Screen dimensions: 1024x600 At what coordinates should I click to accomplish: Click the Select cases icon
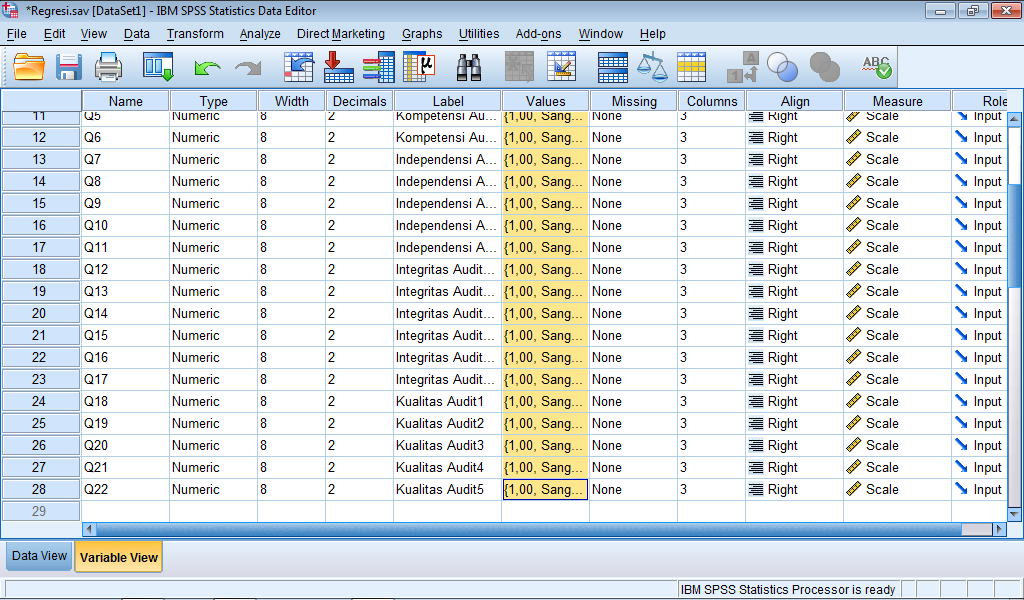point(692,67)
